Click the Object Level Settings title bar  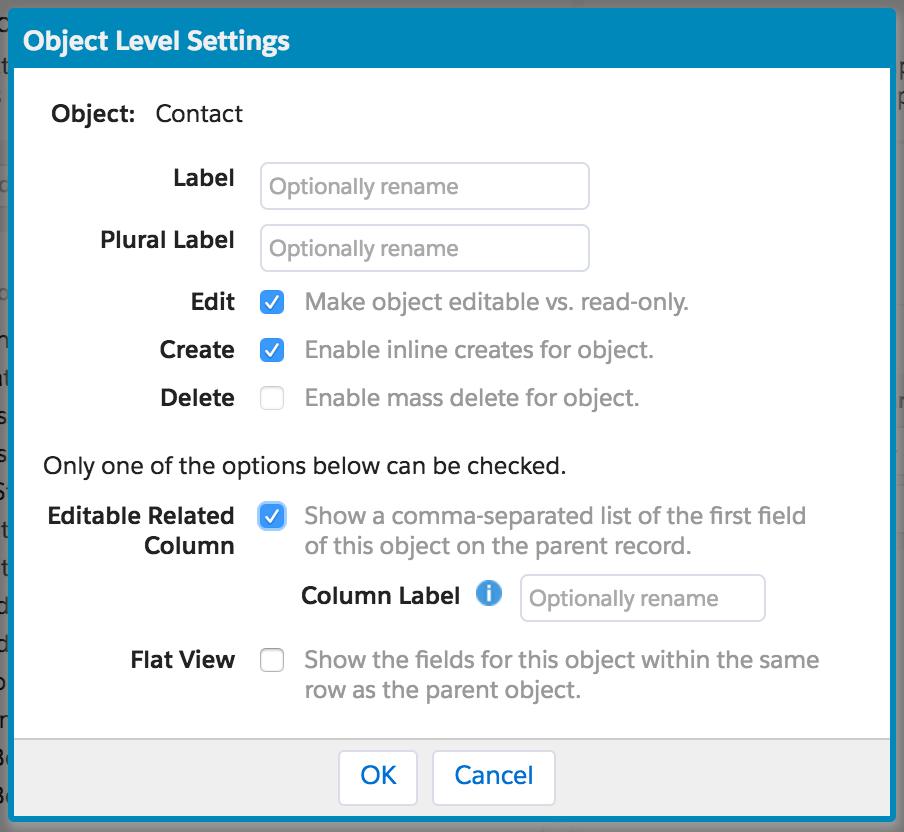(x=156, y=41)
